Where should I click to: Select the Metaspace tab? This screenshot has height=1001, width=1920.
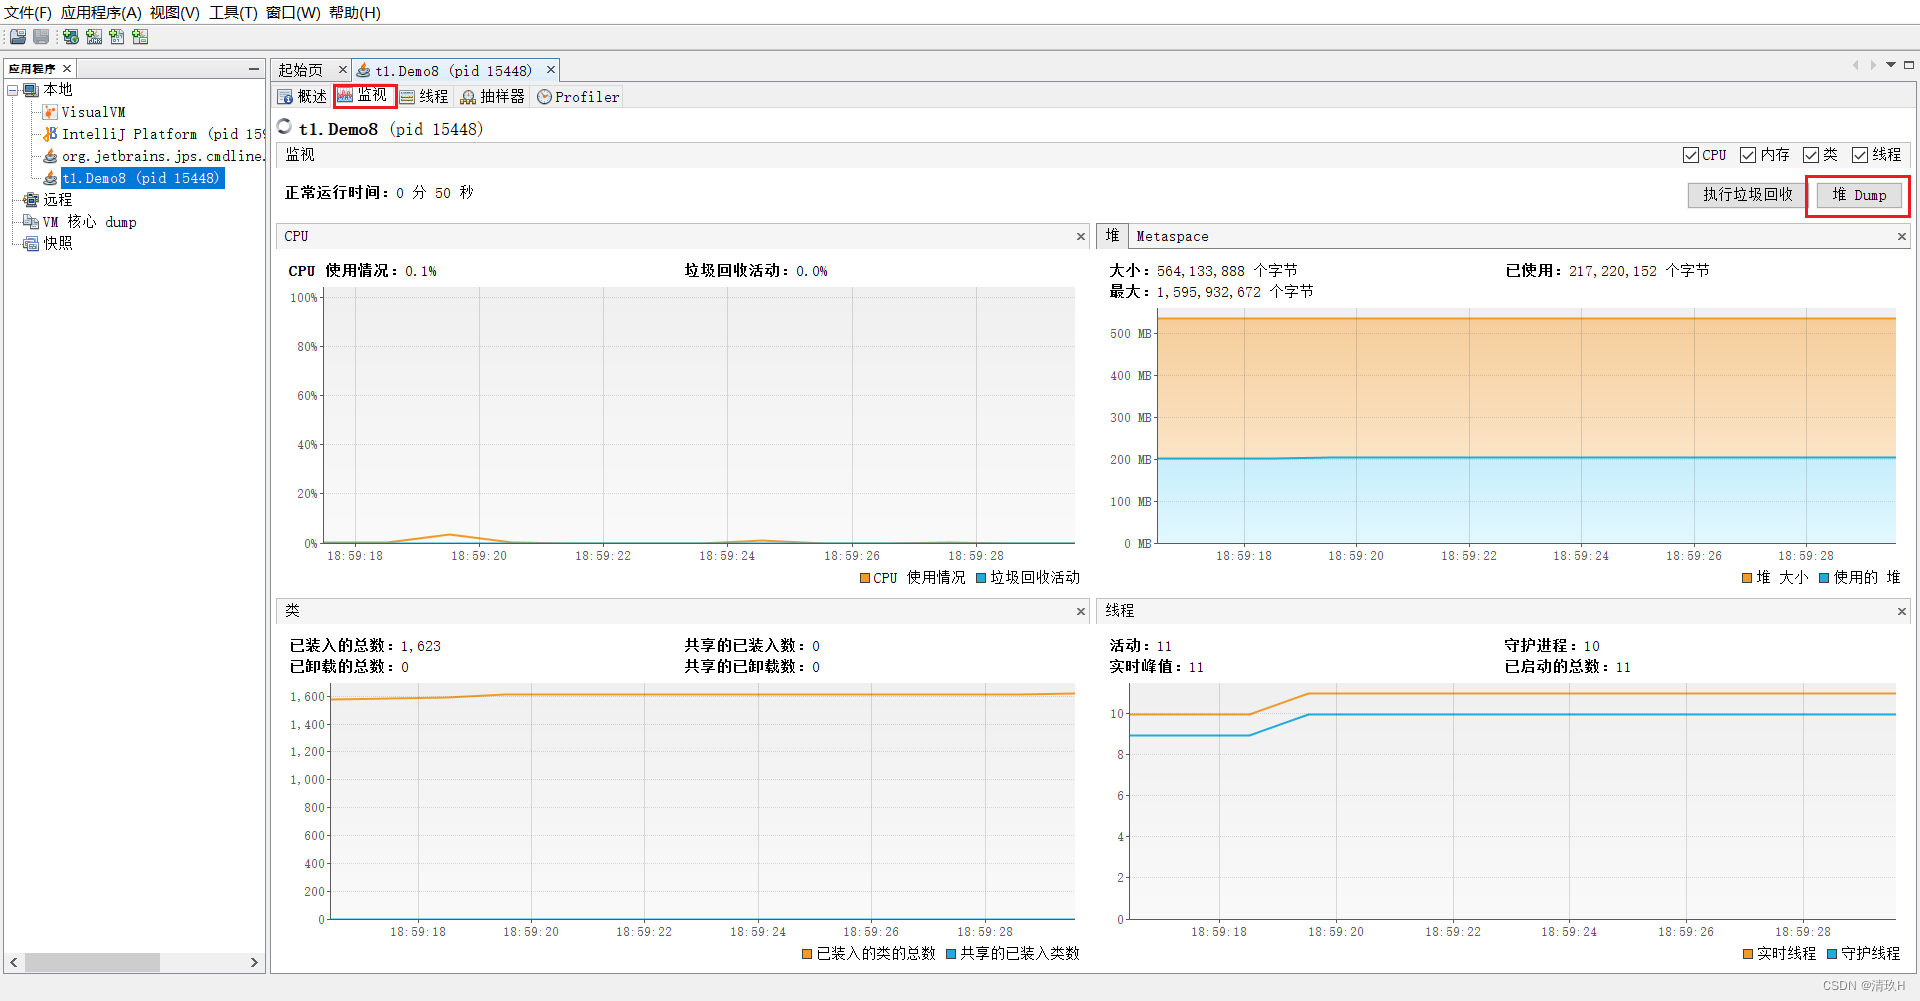pyautogui.click(x=1172, y=237)
